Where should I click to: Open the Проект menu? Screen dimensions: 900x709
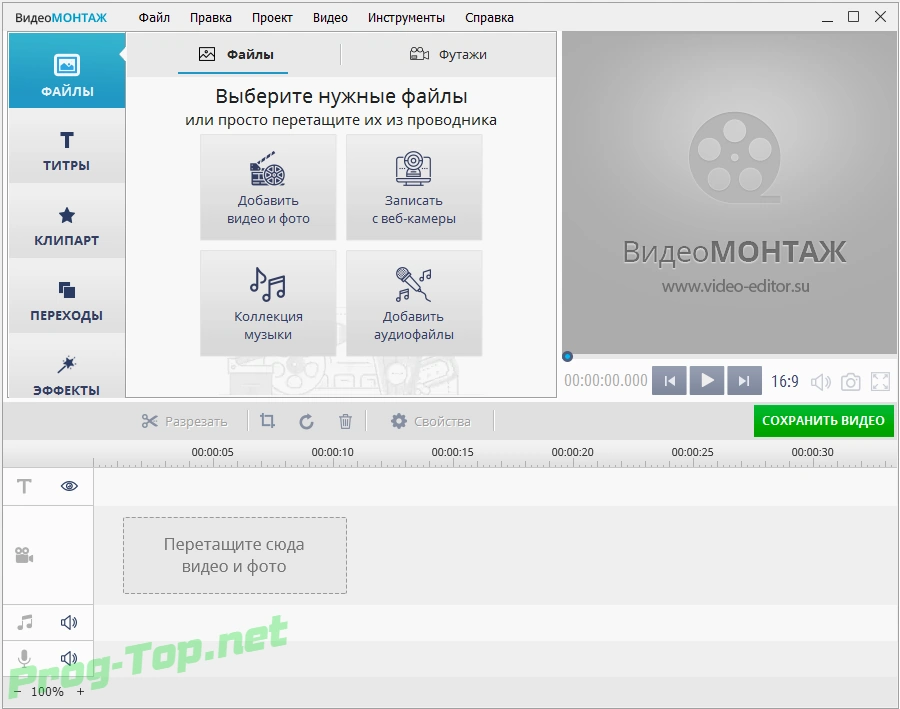[272, 18]
